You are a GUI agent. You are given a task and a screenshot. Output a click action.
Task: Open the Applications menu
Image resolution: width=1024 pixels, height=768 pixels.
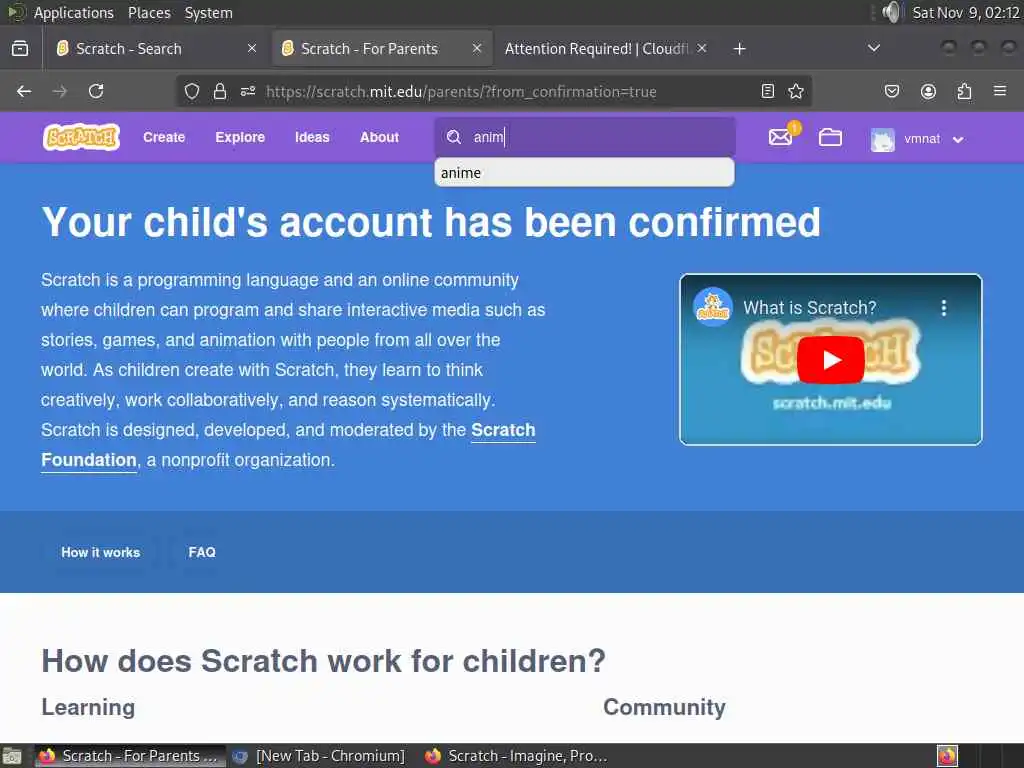[x=73, y=12]
